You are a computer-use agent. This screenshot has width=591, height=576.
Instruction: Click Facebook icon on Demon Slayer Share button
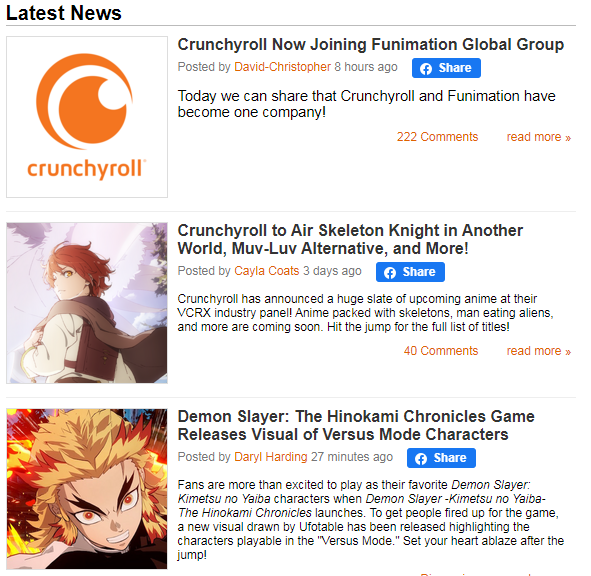pos(421,458)
